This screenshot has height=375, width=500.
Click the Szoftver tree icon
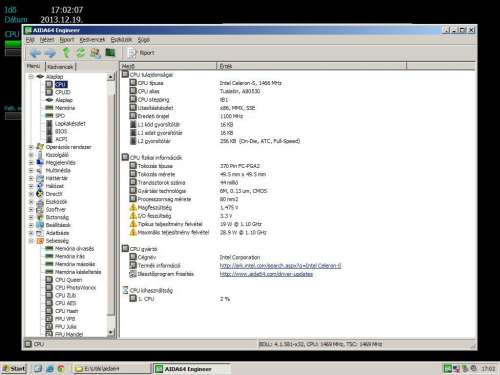click(40, 209)
